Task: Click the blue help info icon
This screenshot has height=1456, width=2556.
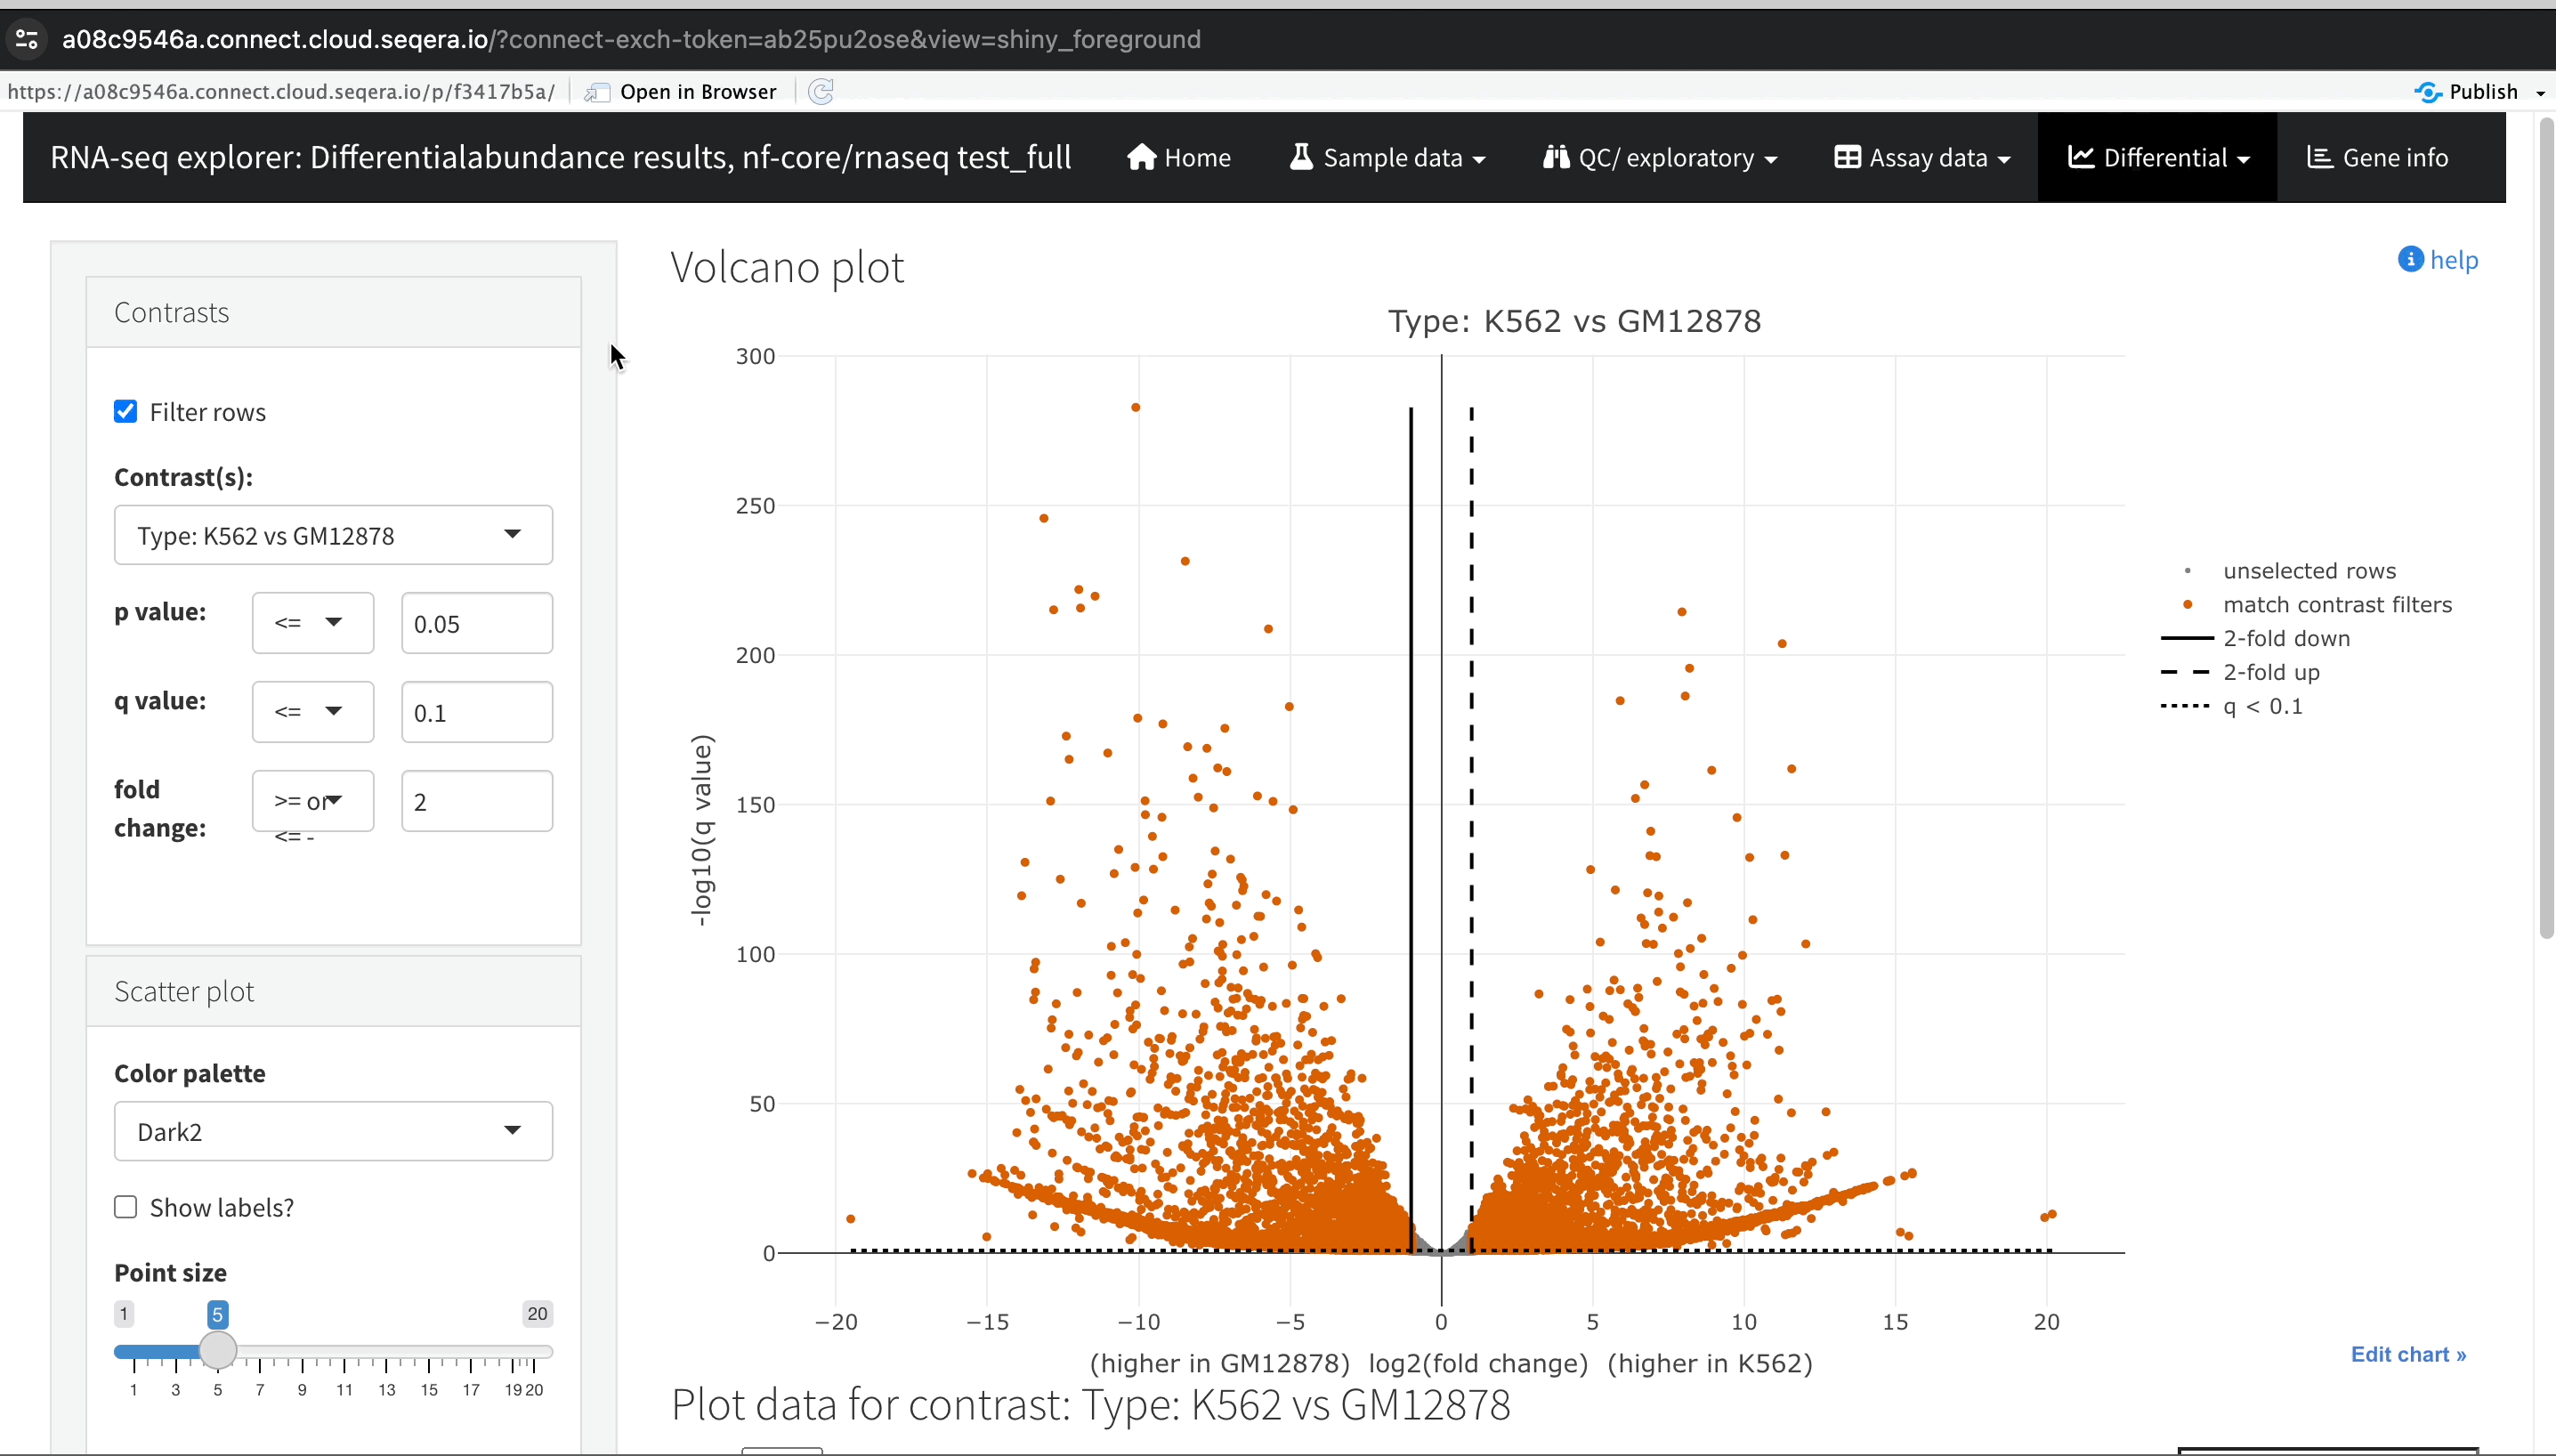Action: tap(2410, 259)
